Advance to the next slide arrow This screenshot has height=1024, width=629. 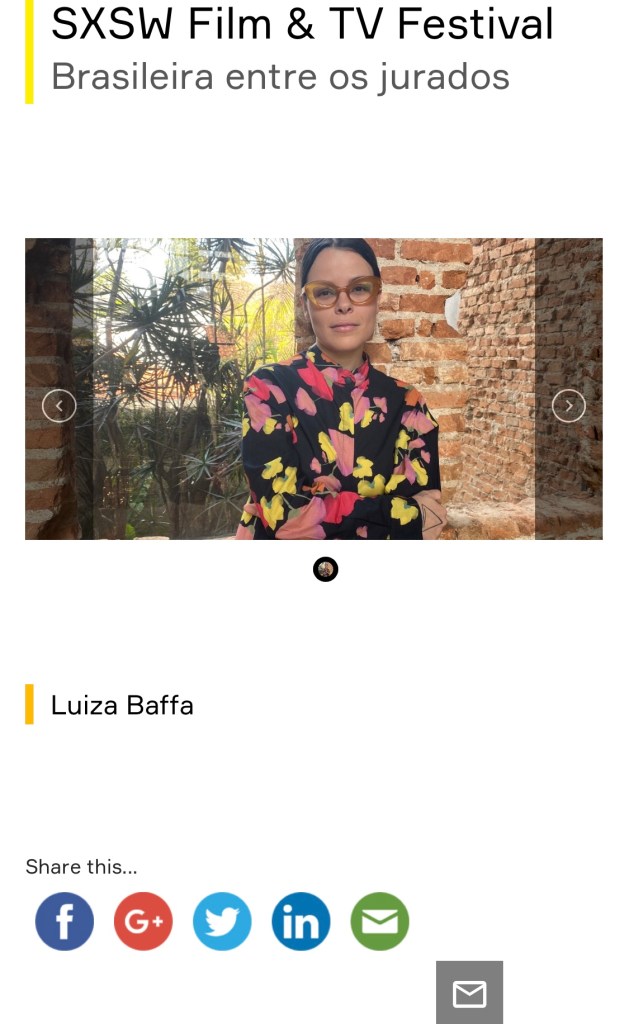(x=569, y=406)
